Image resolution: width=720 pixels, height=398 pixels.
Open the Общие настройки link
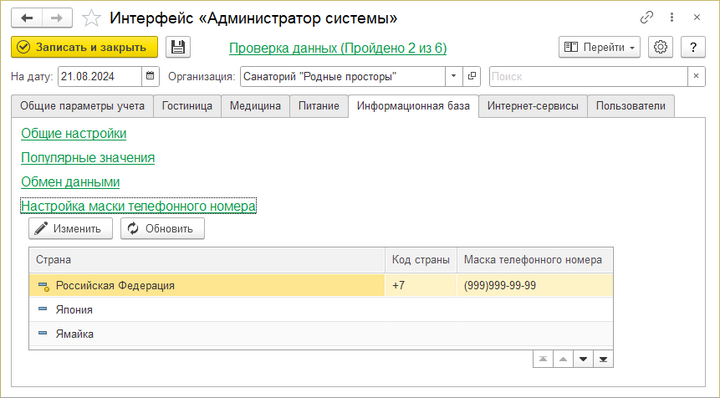73,134
